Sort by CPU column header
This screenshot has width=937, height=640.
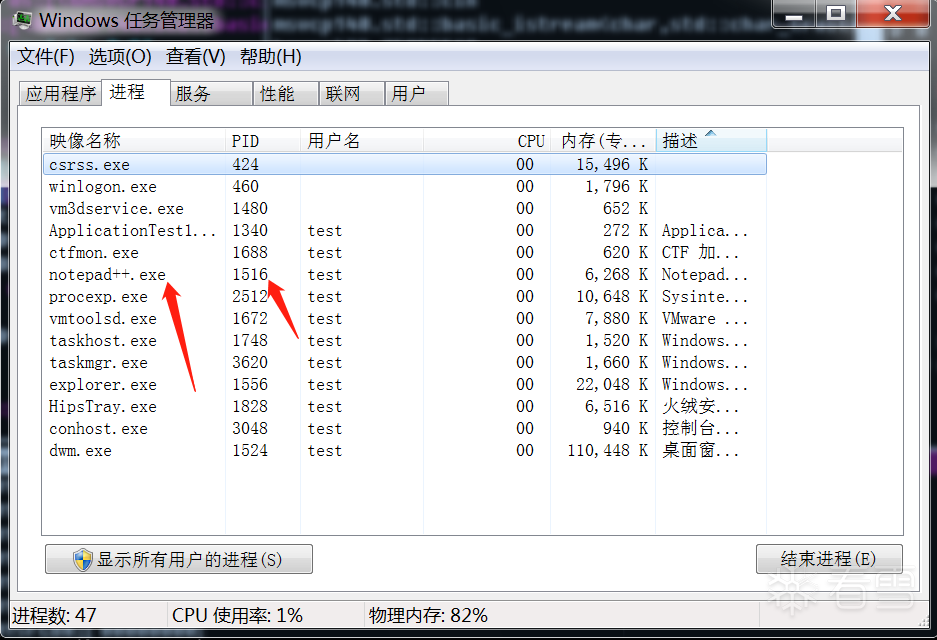click(x=486, y=141)
